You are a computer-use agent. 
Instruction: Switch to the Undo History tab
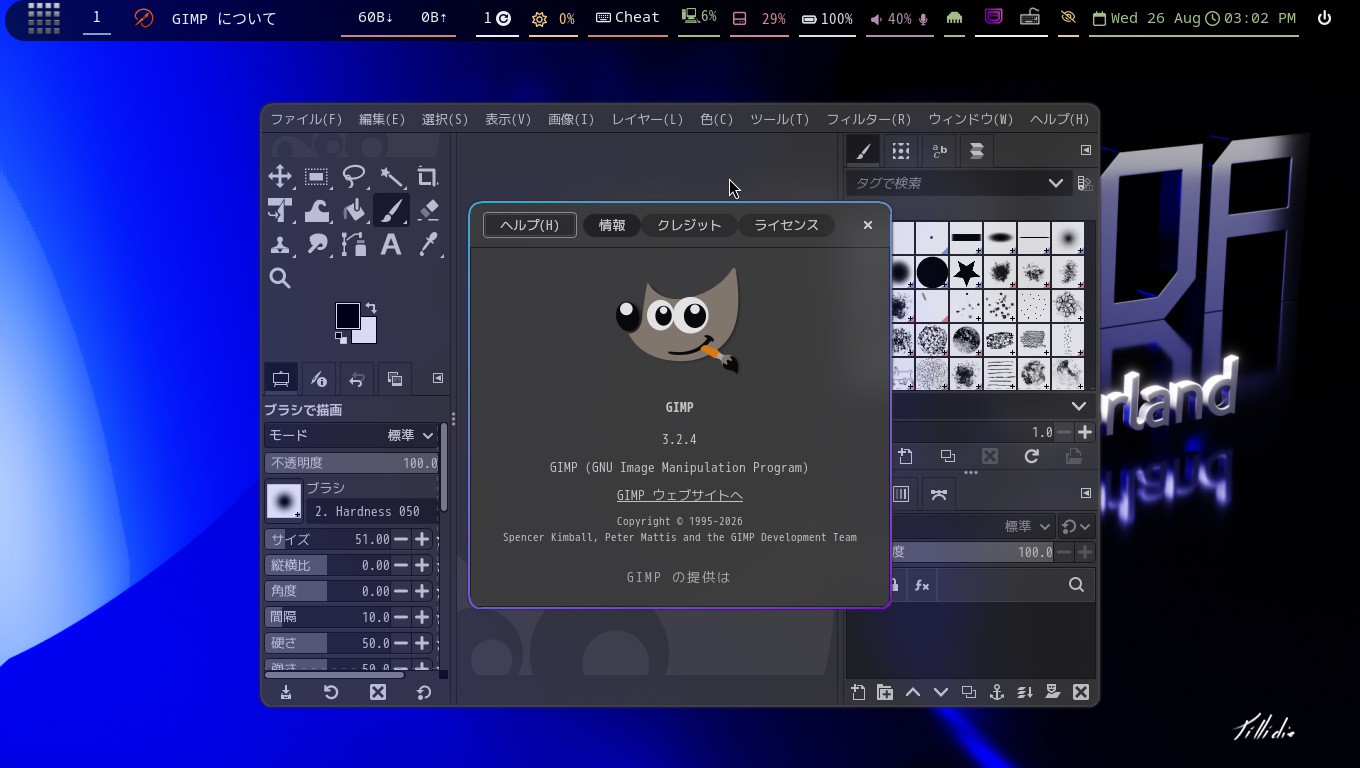click(356, 379)
